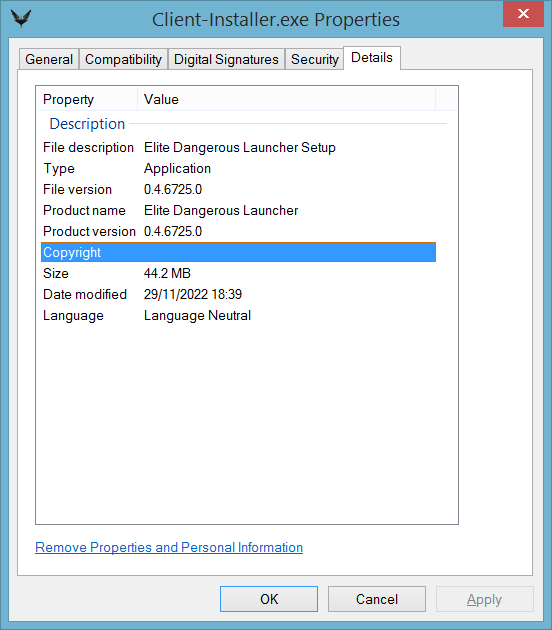Viewport: 552px width, 630px height.
Task: Select the Type property row
Action: (x=238, y=168)
